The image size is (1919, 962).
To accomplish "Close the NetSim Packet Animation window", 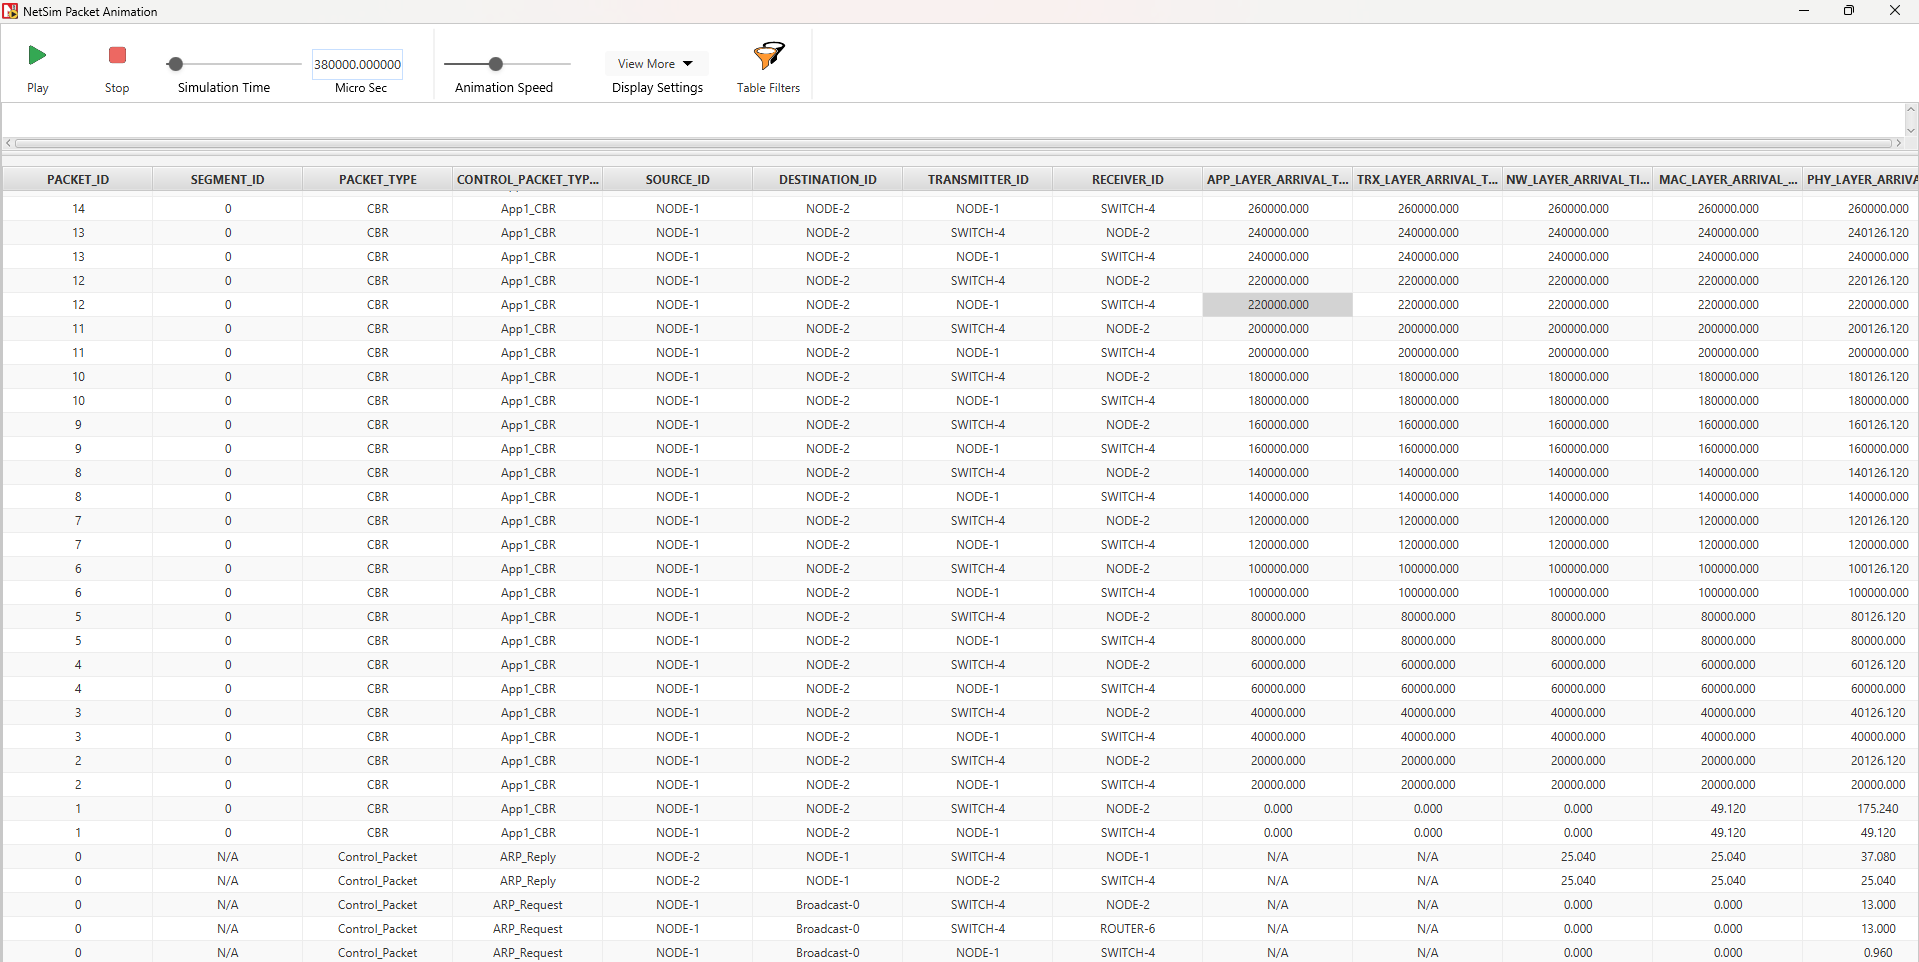I will 1895,11.
